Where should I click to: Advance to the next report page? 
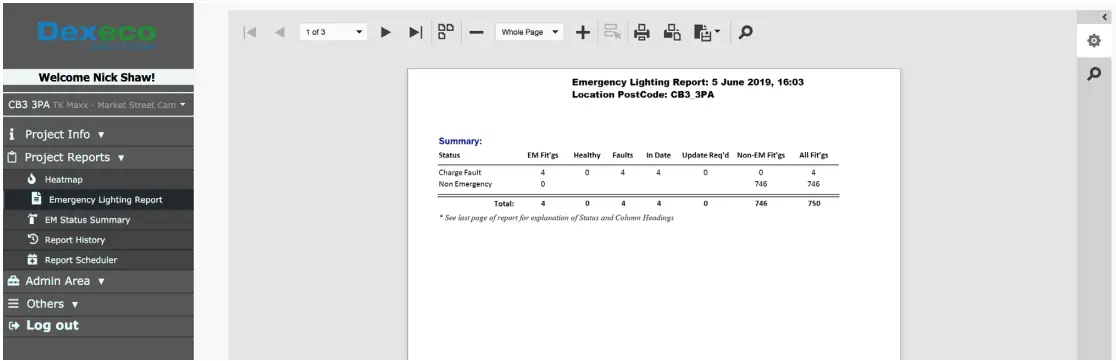tap(386, 32)
